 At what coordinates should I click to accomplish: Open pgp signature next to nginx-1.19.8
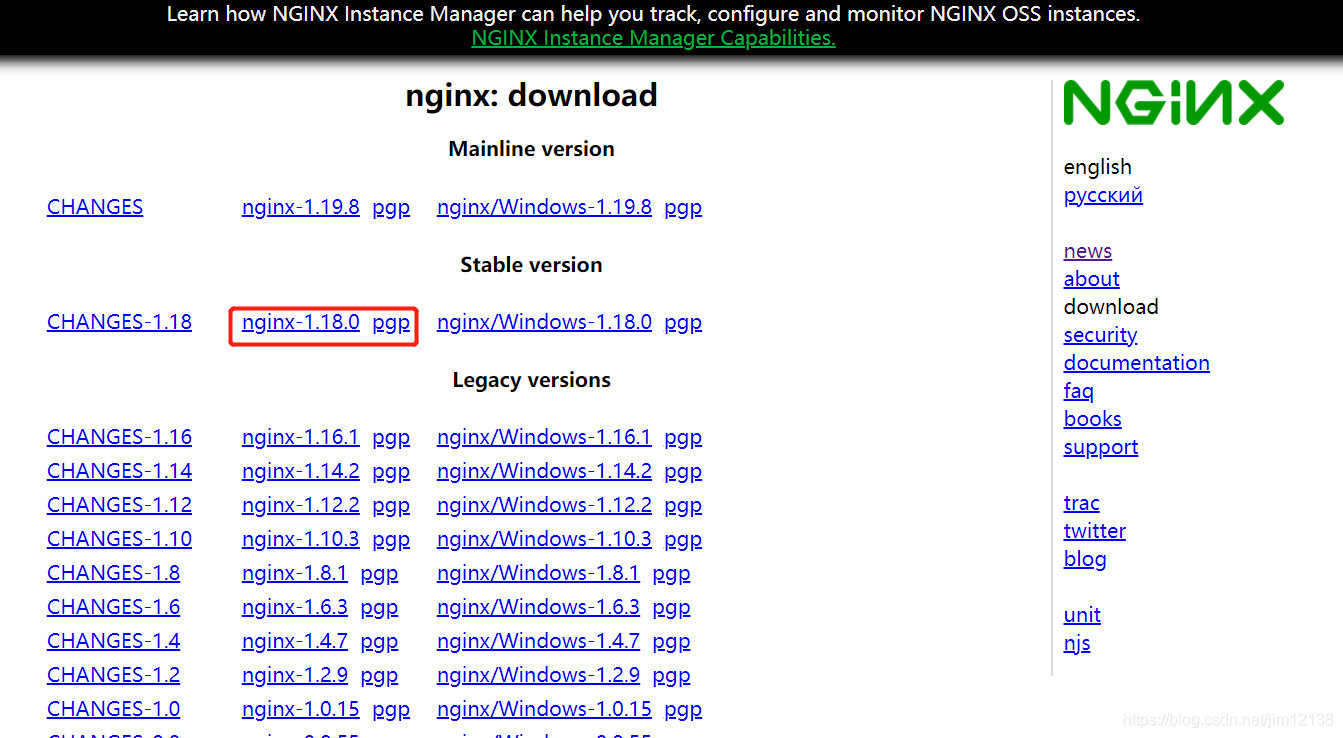[x=391, y=208]
